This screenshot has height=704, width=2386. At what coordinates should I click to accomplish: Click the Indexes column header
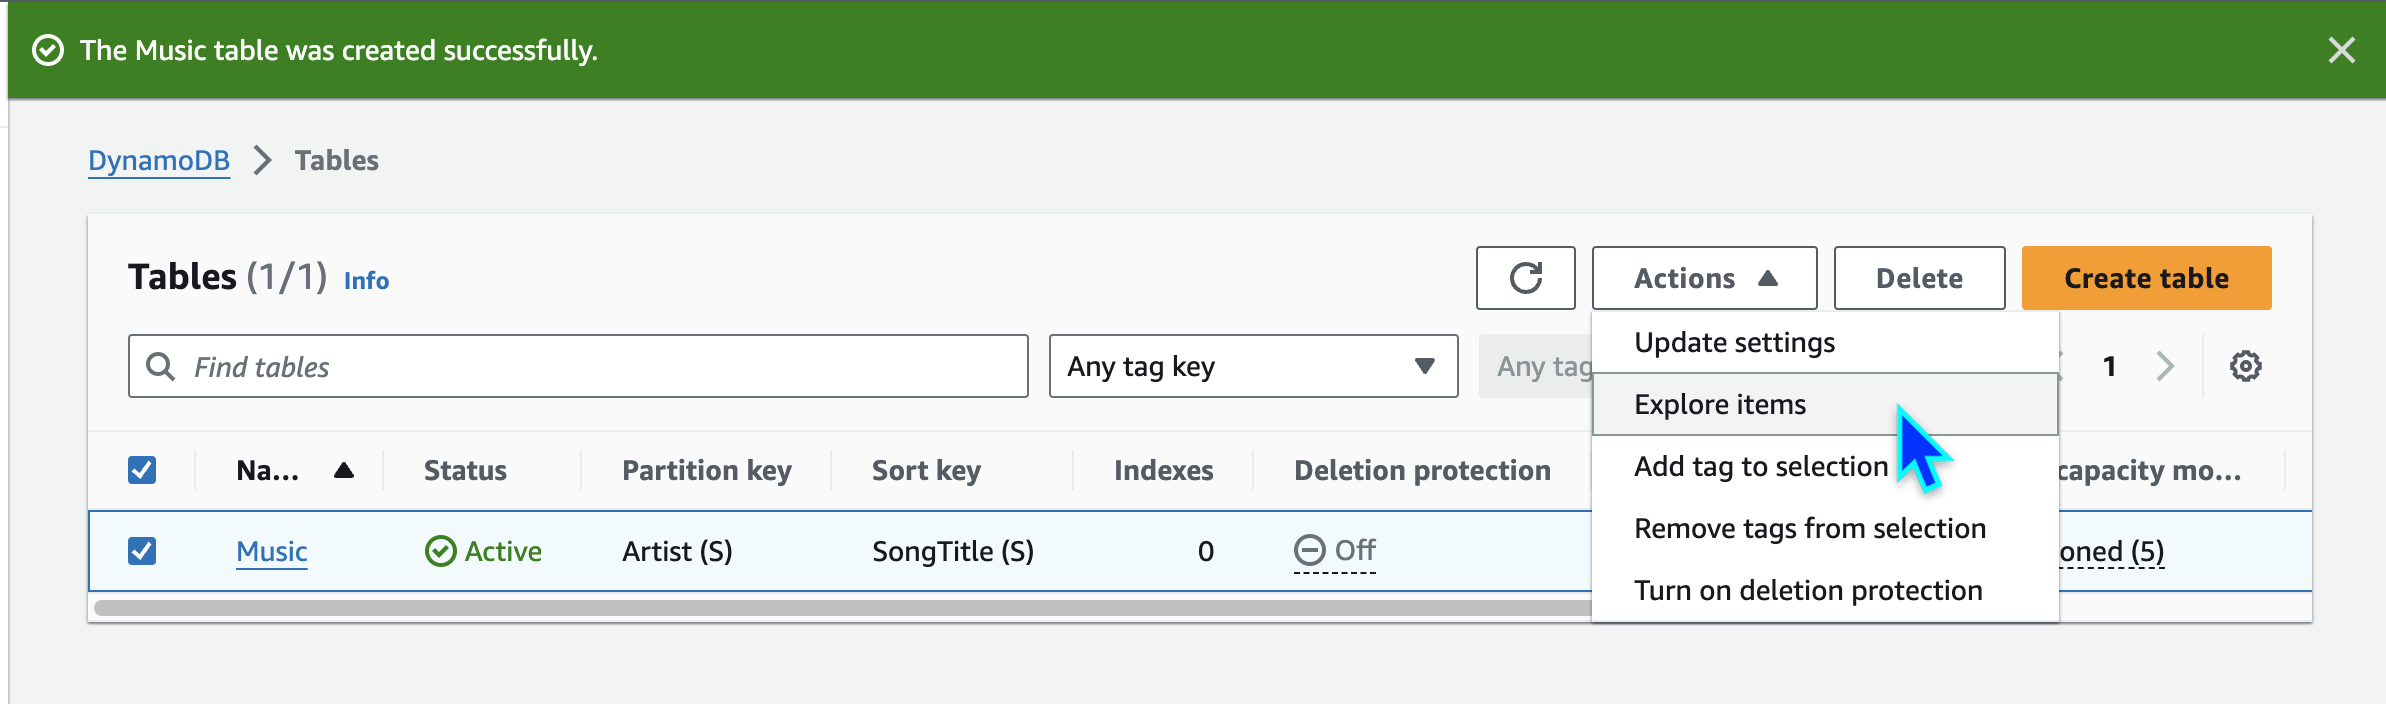tap(1164, 470)
